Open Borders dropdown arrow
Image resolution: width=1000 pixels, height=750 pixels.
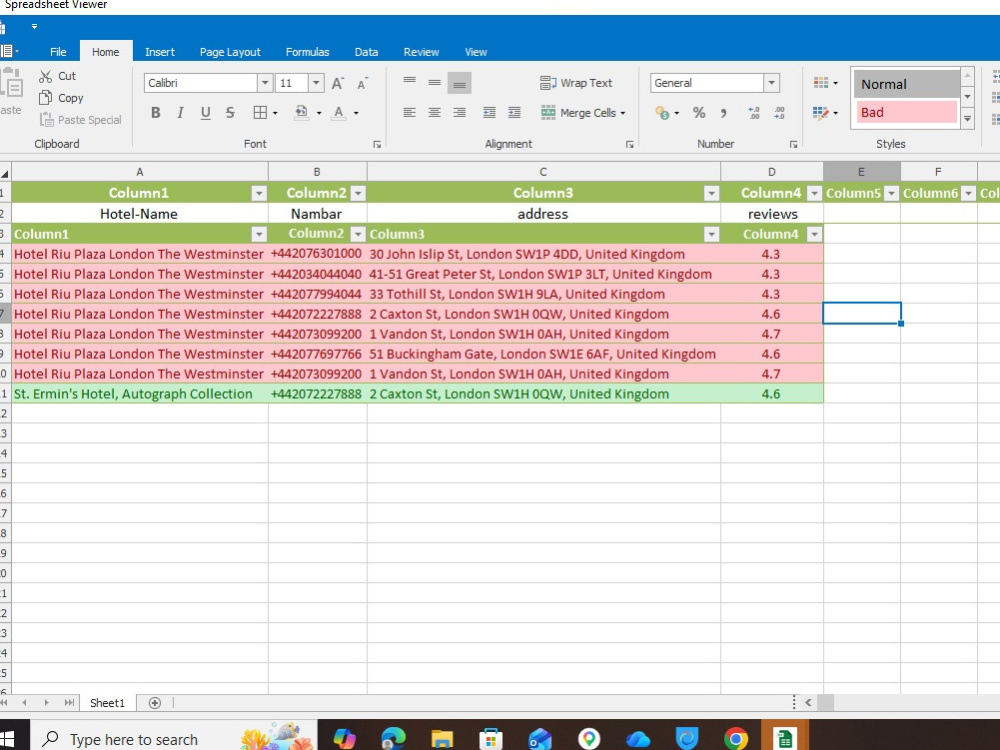click(x=275, y=114)
